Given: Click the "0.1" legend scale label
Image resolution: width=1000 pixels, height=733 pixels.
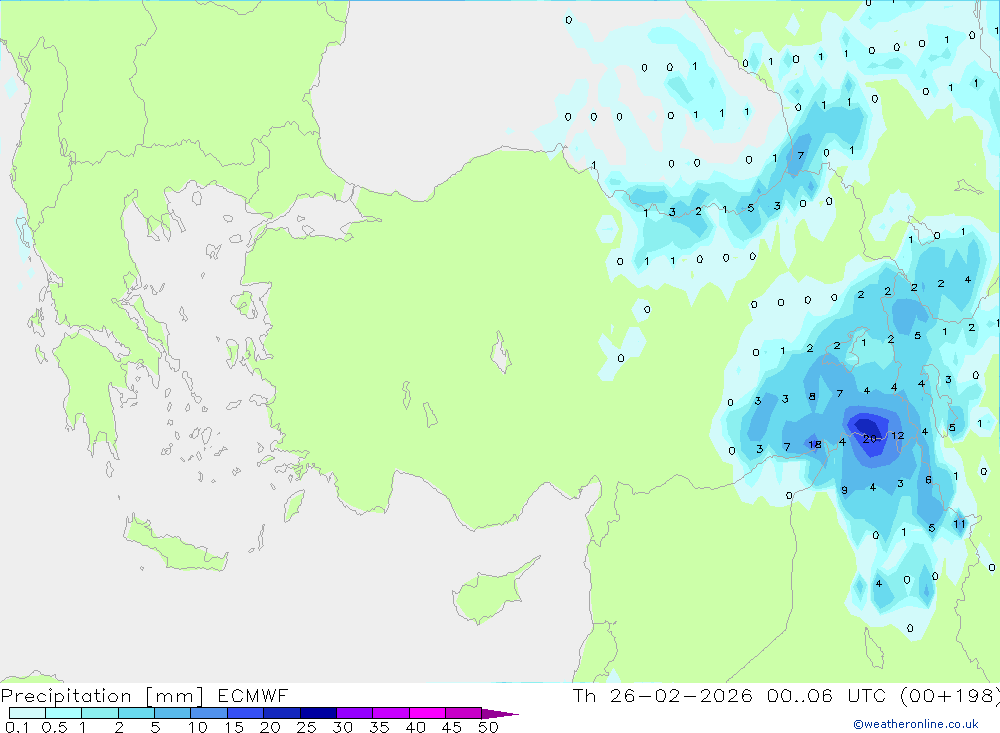Looking at the screenshot, I should tap(17, 727).
